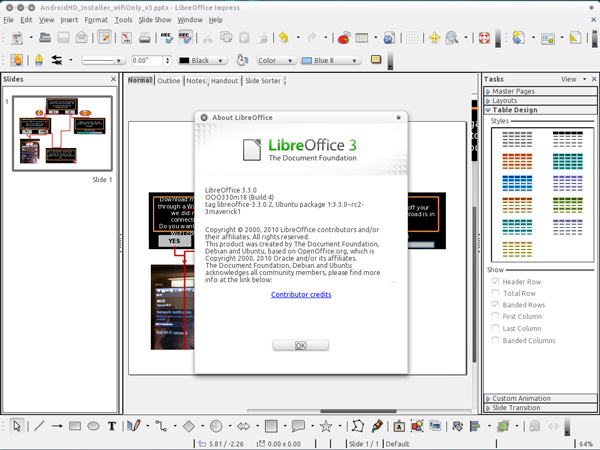
Task: Collapse the Table Design section
Action: [x=541, y=110]
